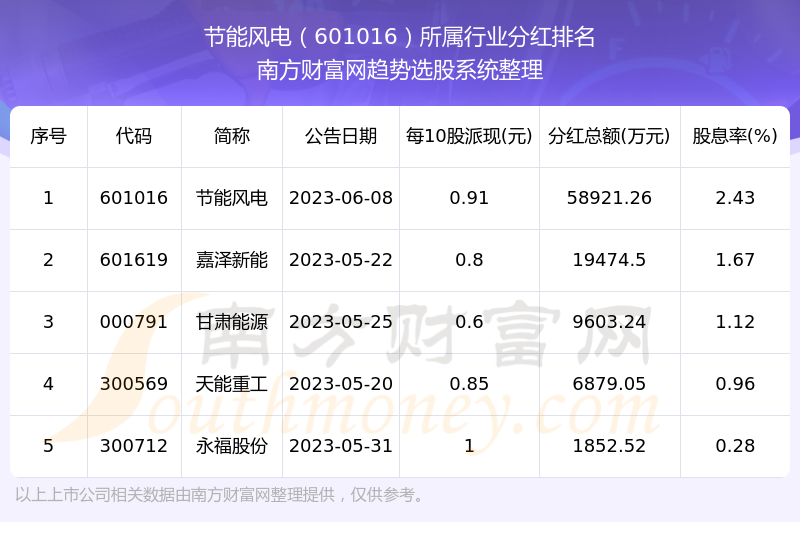Click the date 2023-06-08
This screenshot has height=544, width=800.
pyautogui.click(x=341, y=198)
